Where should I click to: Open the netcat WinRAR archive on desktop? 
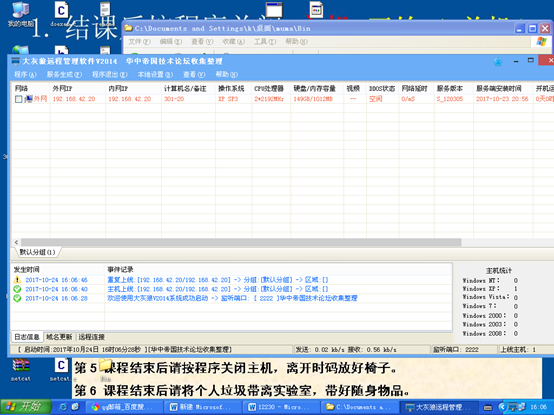[x=21, y=369]
